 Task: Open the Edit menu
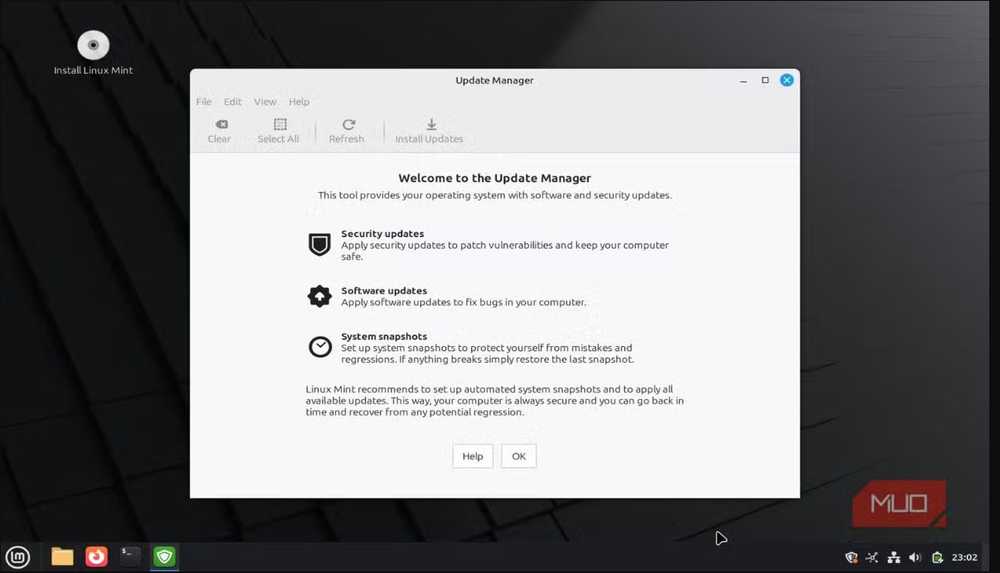click(232, 101)
